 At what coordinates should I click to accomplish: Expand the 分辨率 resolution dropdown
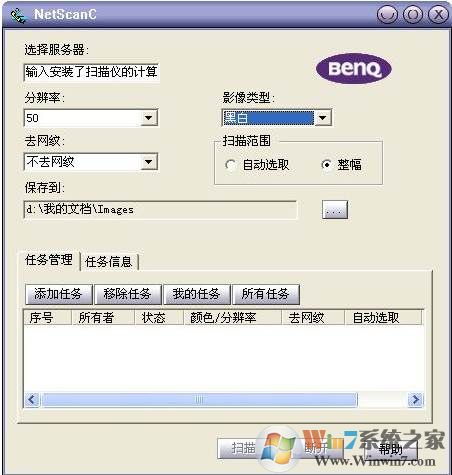[x=148, y=118]
